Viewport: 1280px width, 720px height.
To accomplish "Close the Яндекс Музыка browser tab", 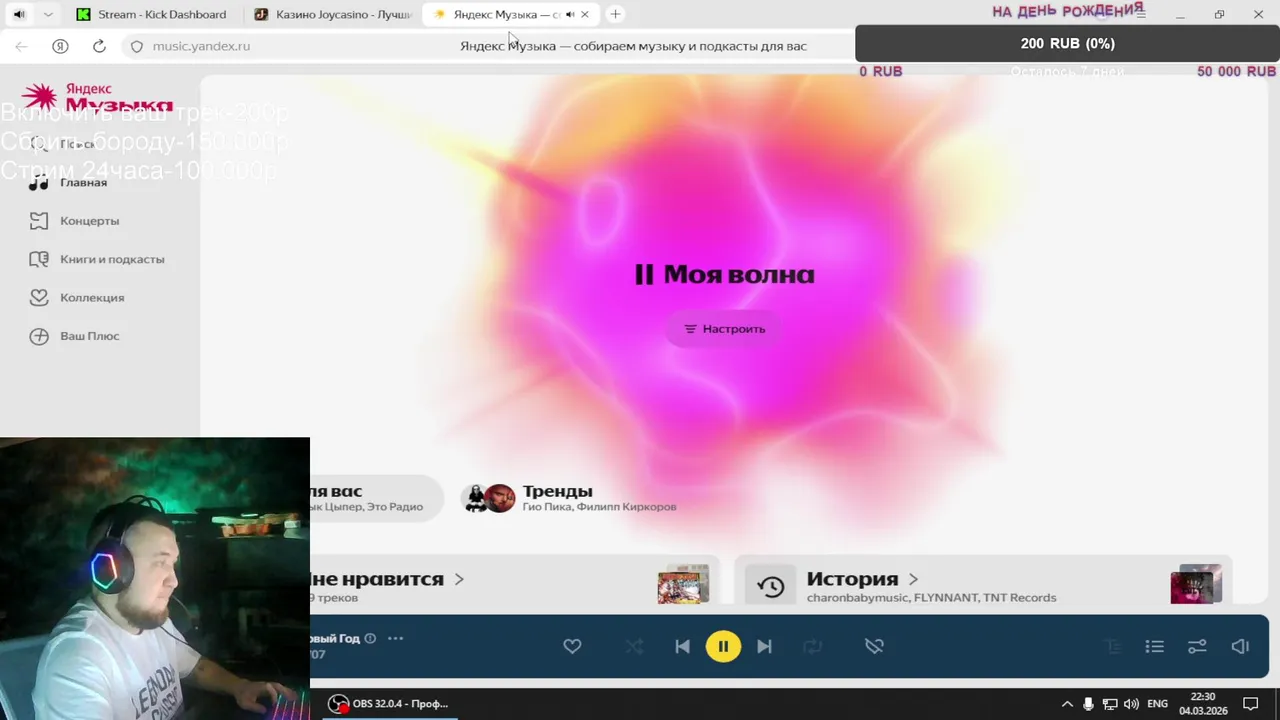I will (585, 14).
